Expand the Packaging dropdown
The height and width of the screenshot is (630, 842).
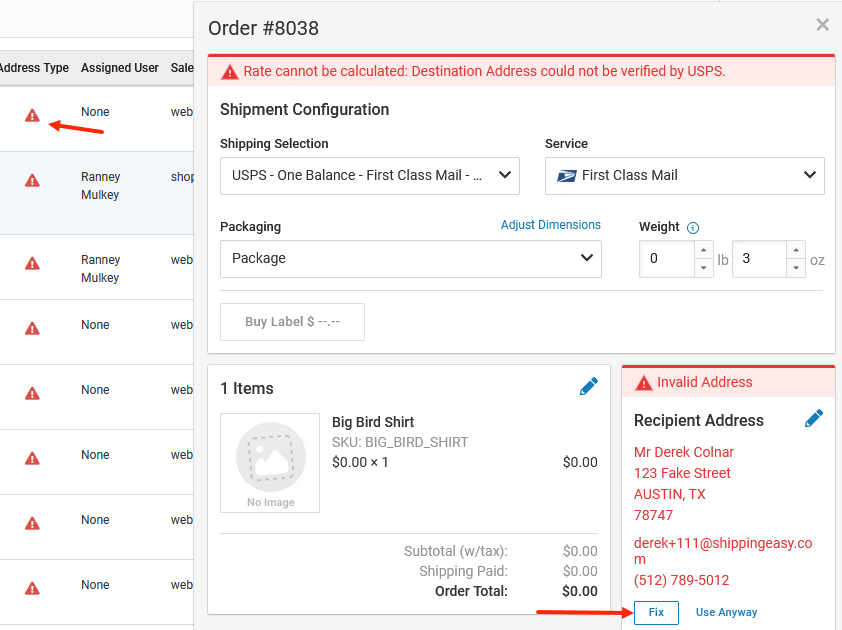410,259
